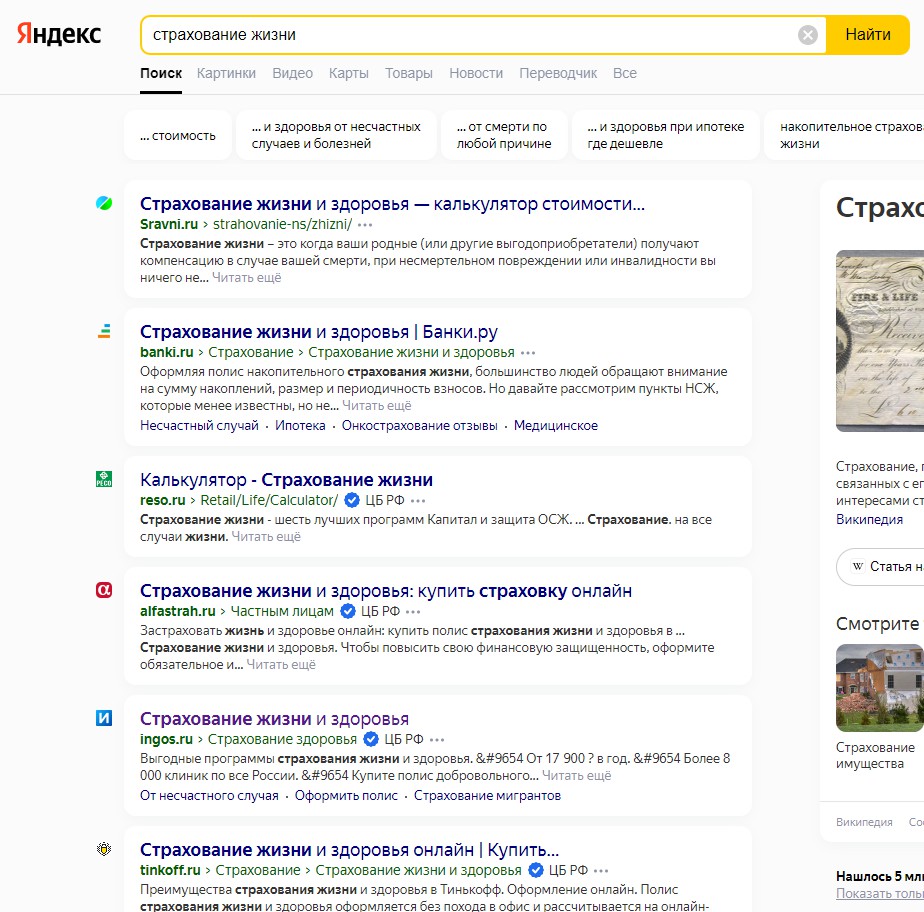Expand 'Читать ещё' in ingos.ru snippet
Screen dimensions: 924x912
[576, 775]
